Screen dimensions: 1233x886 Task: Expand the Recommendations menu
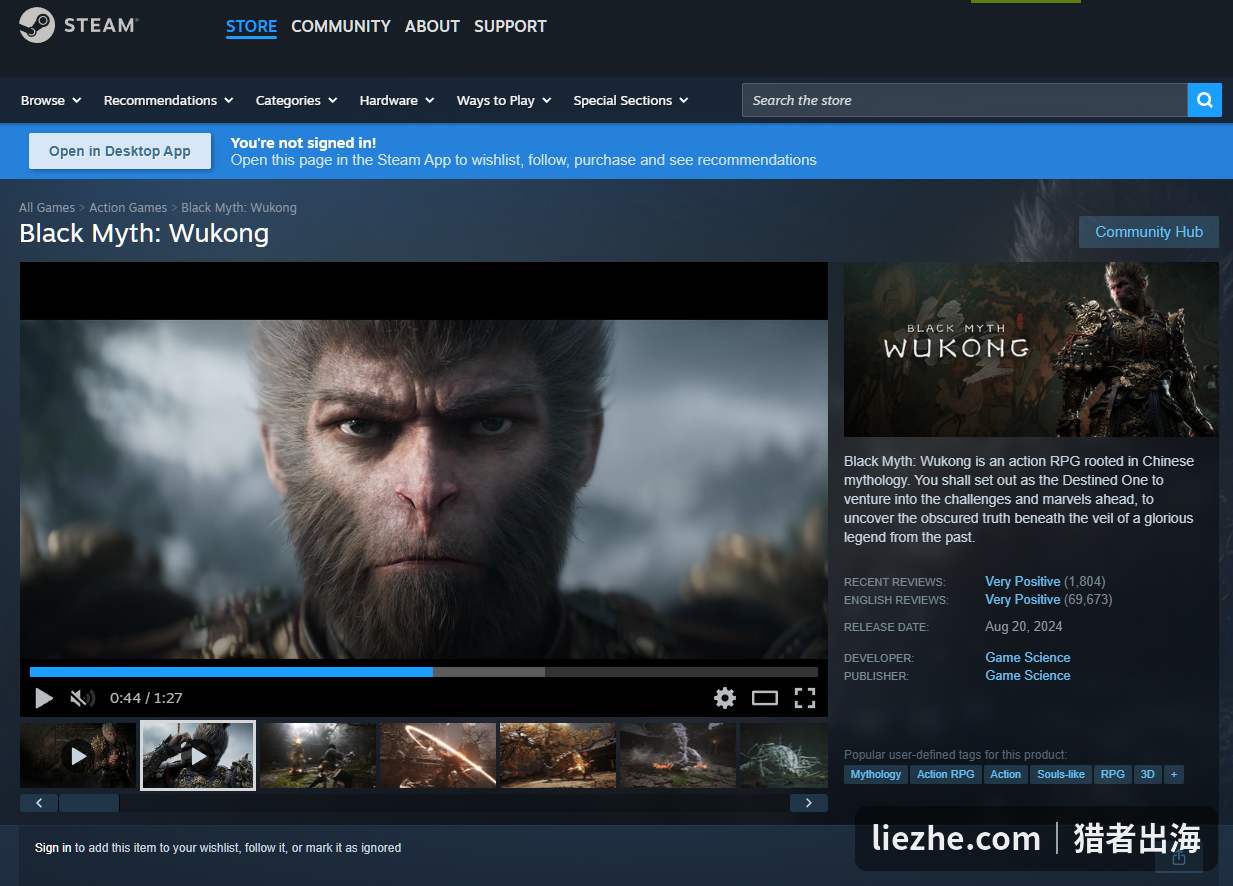coord(168,100)
